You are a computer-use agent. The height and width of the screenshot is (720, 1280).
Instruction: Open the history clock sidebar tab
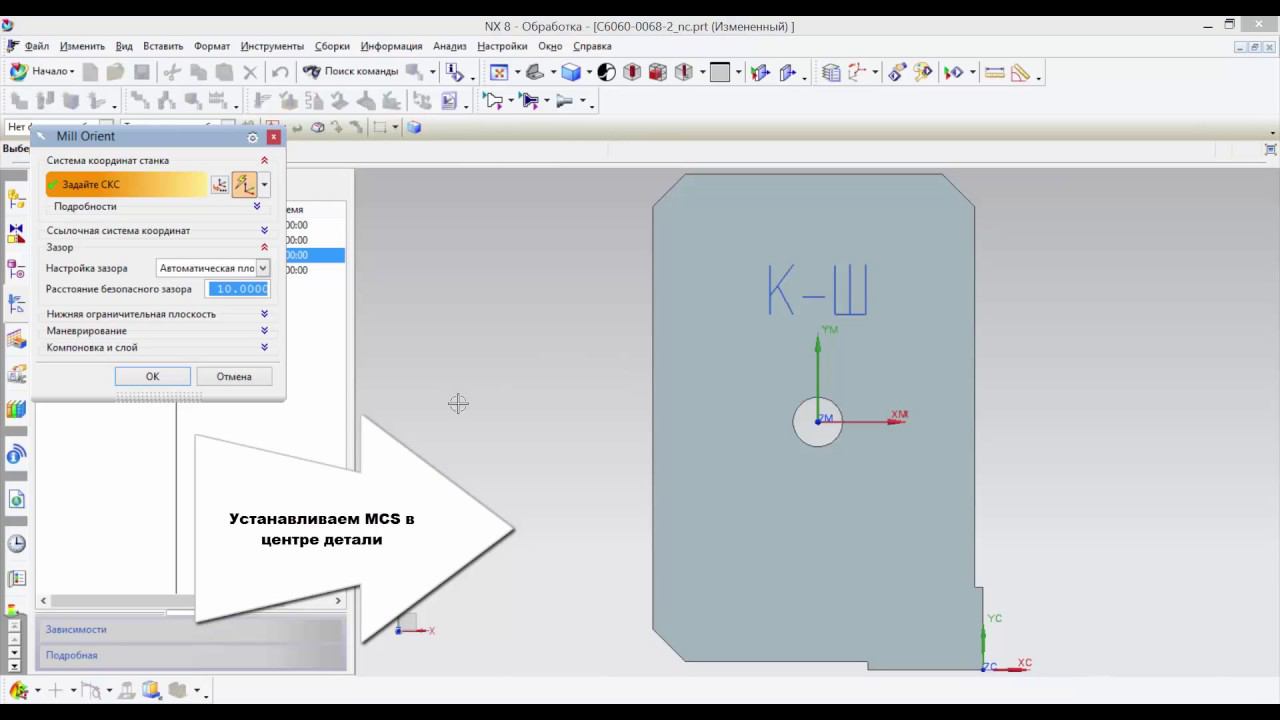click(16, 544)
